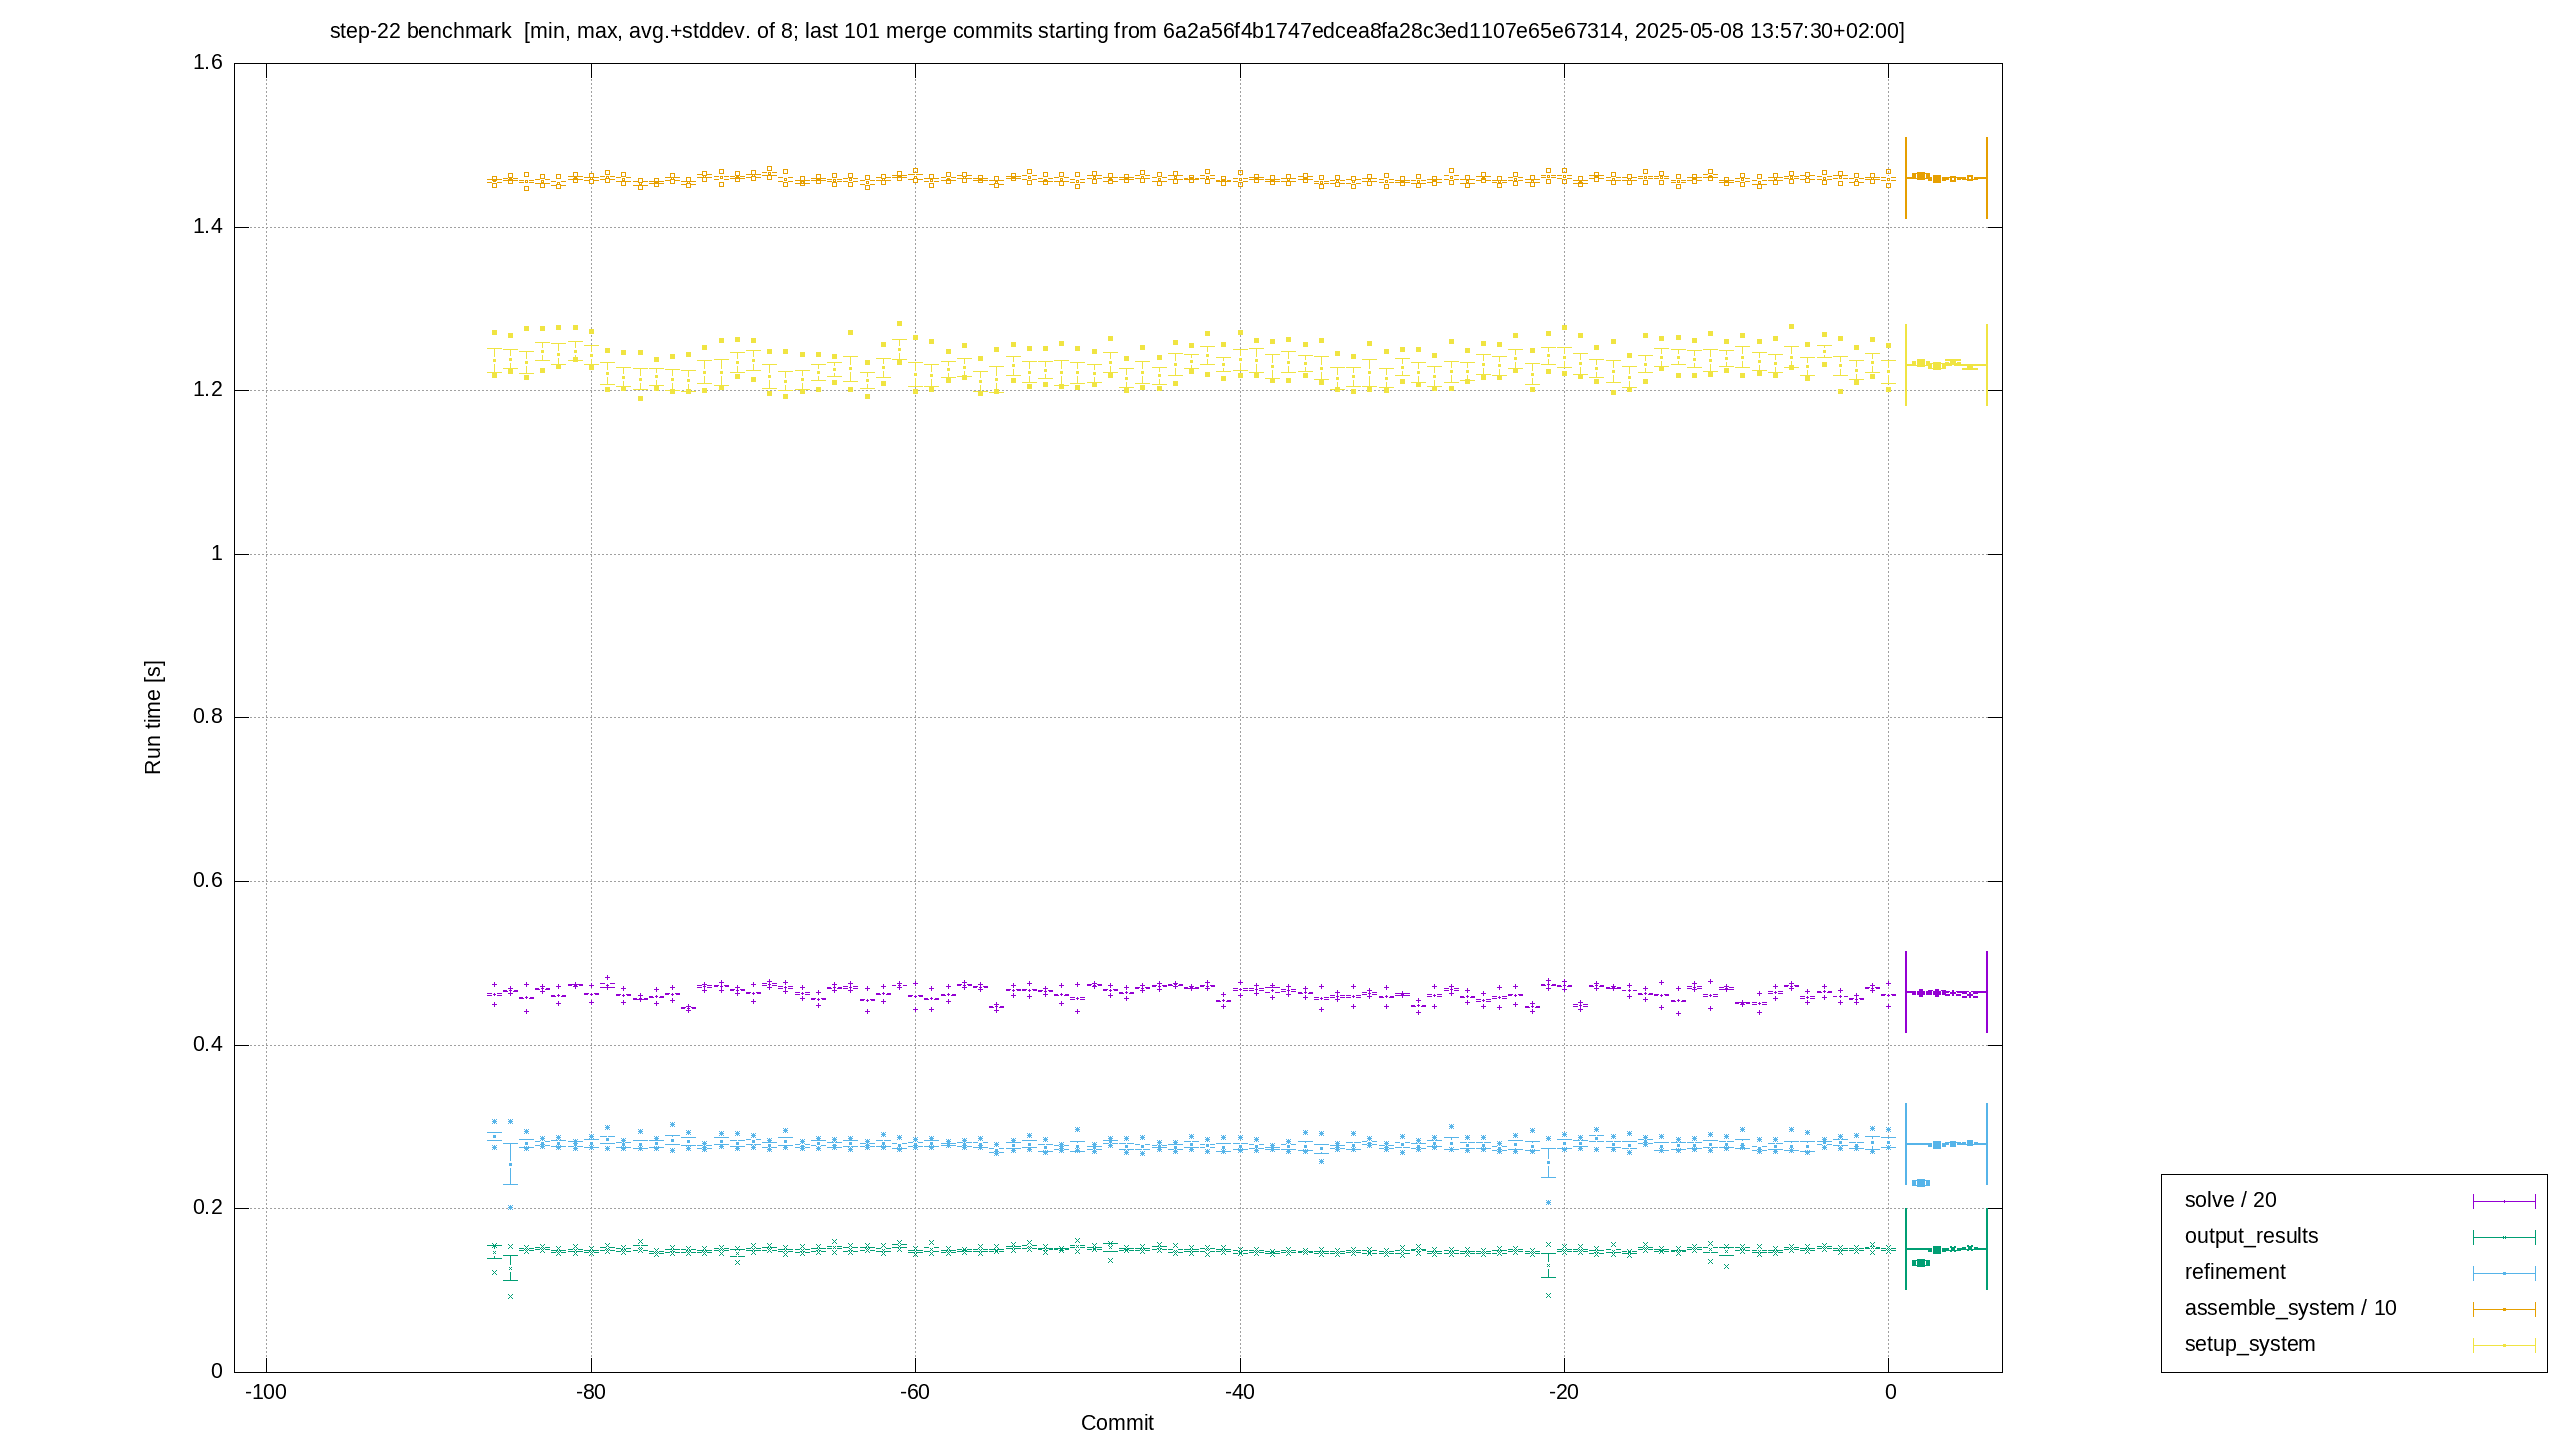Click the blue refinement legend line sample
2560x1440 pixels.
point(2504,1273)
